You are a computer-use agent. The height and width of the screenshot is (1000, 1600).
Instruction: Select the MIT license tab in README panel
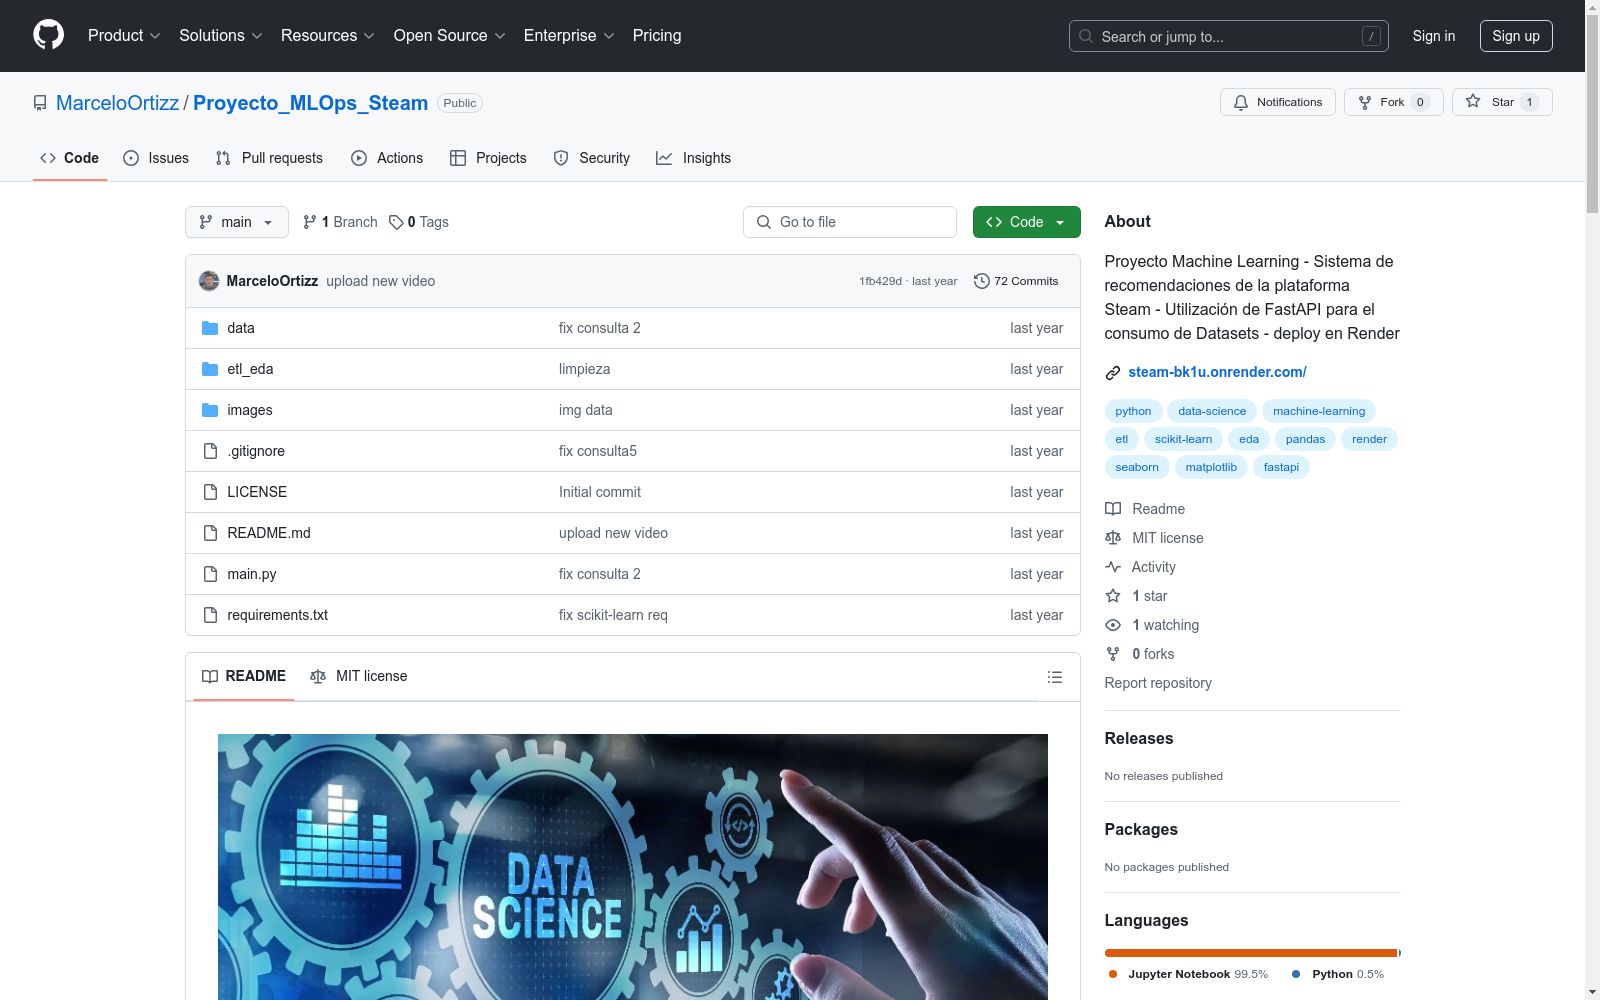(359, 676)
